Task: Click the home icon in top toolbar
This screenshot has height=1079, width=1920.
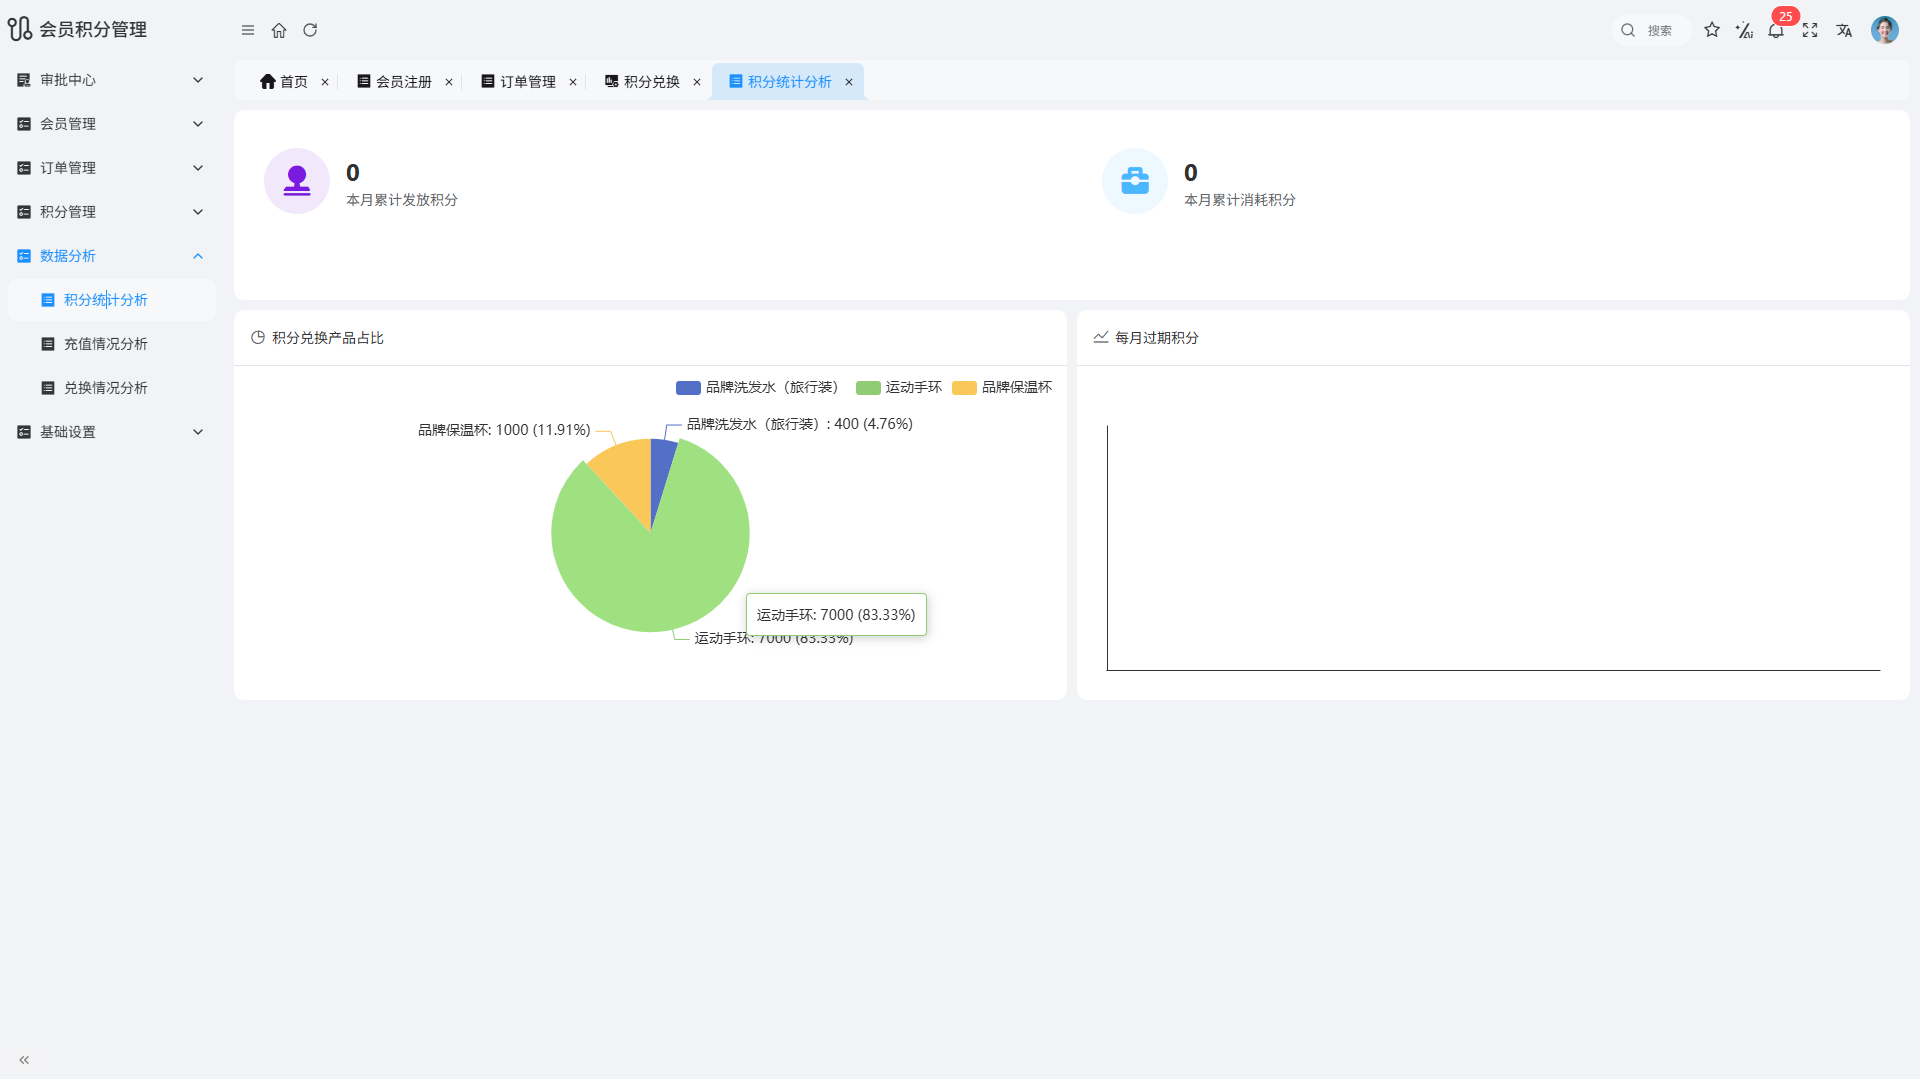Action: 279,30
